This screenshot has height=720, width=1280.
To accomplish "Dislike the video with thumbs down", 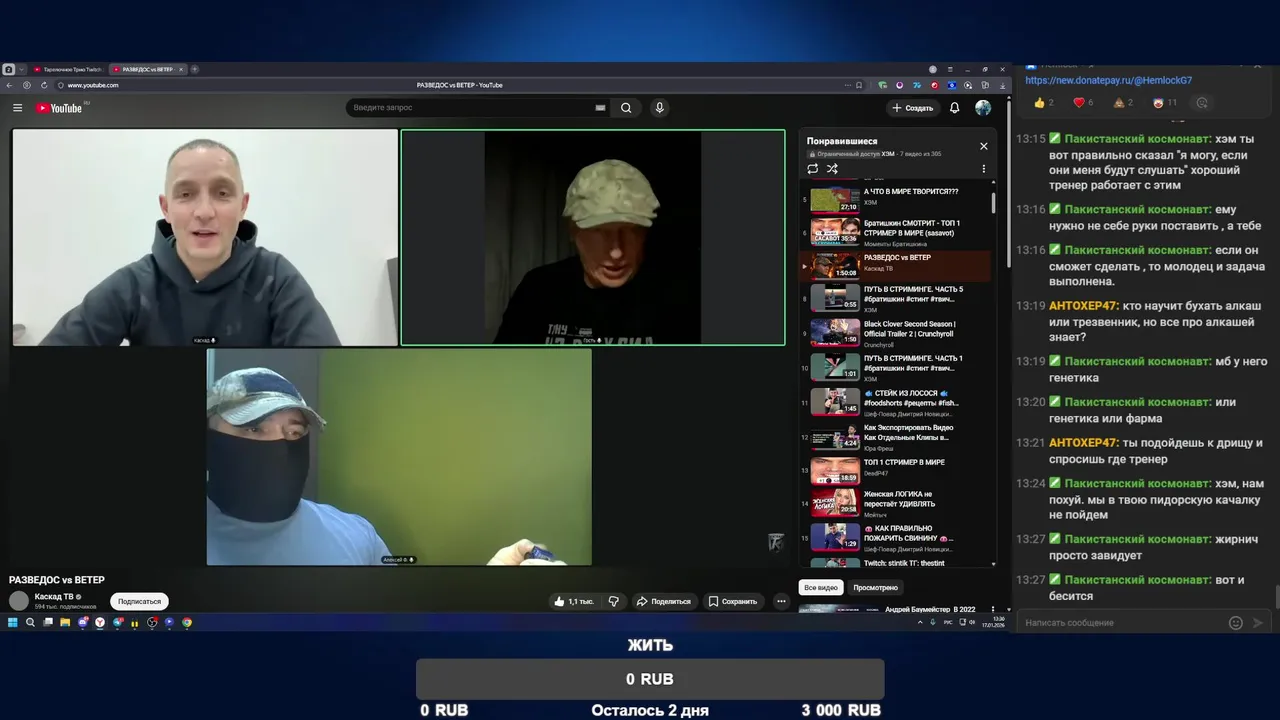I will tap(614, 601).
